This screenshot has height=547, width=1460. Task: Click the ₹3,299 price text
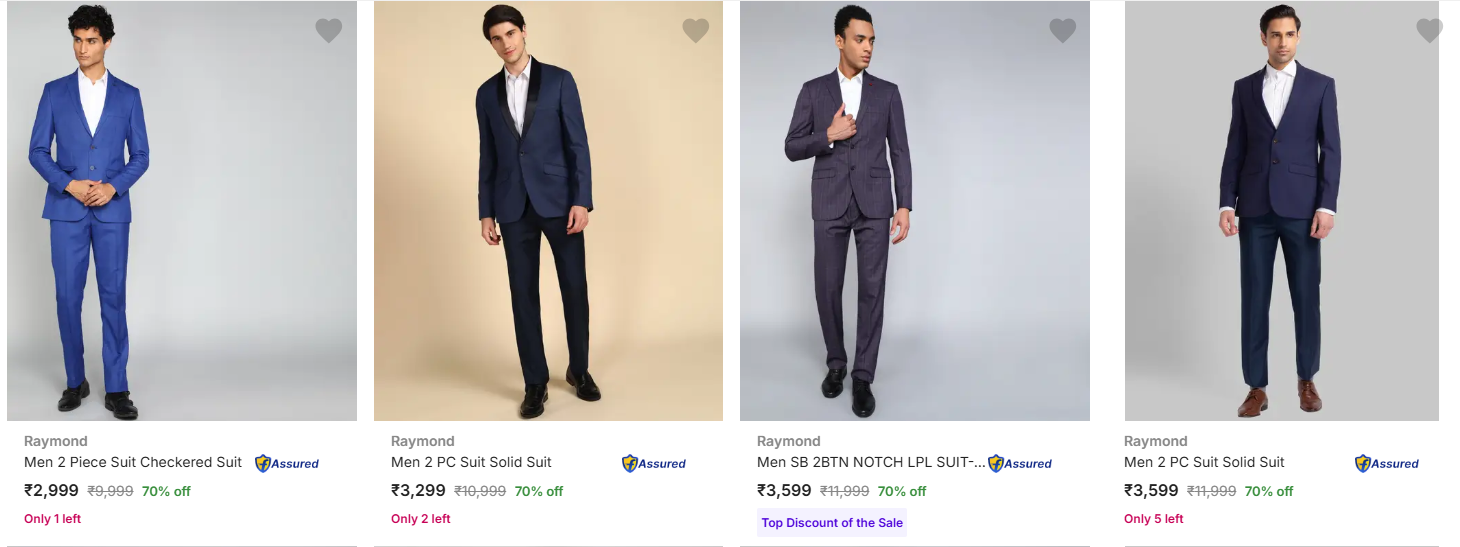pyautogui.click(x=418, y=491)
